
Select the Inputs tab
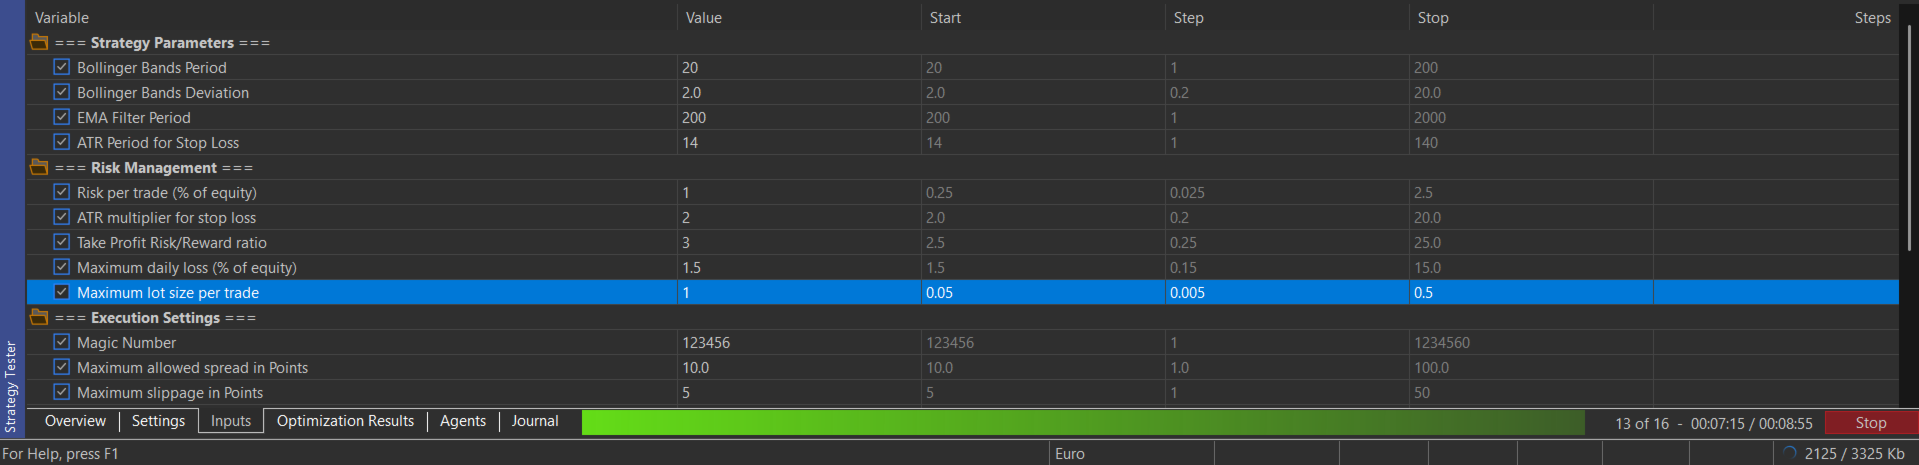(231, 421)
